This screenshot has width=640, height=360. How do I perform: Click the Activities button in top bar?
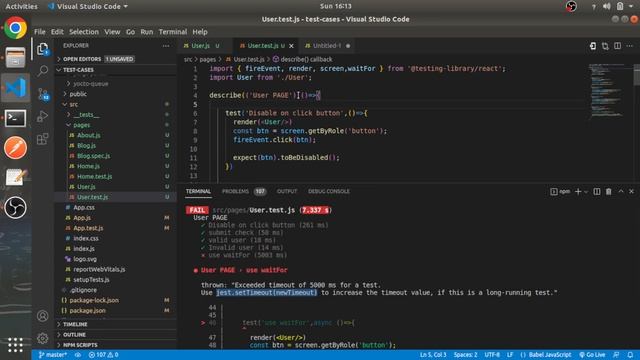(x=21, y=7)
